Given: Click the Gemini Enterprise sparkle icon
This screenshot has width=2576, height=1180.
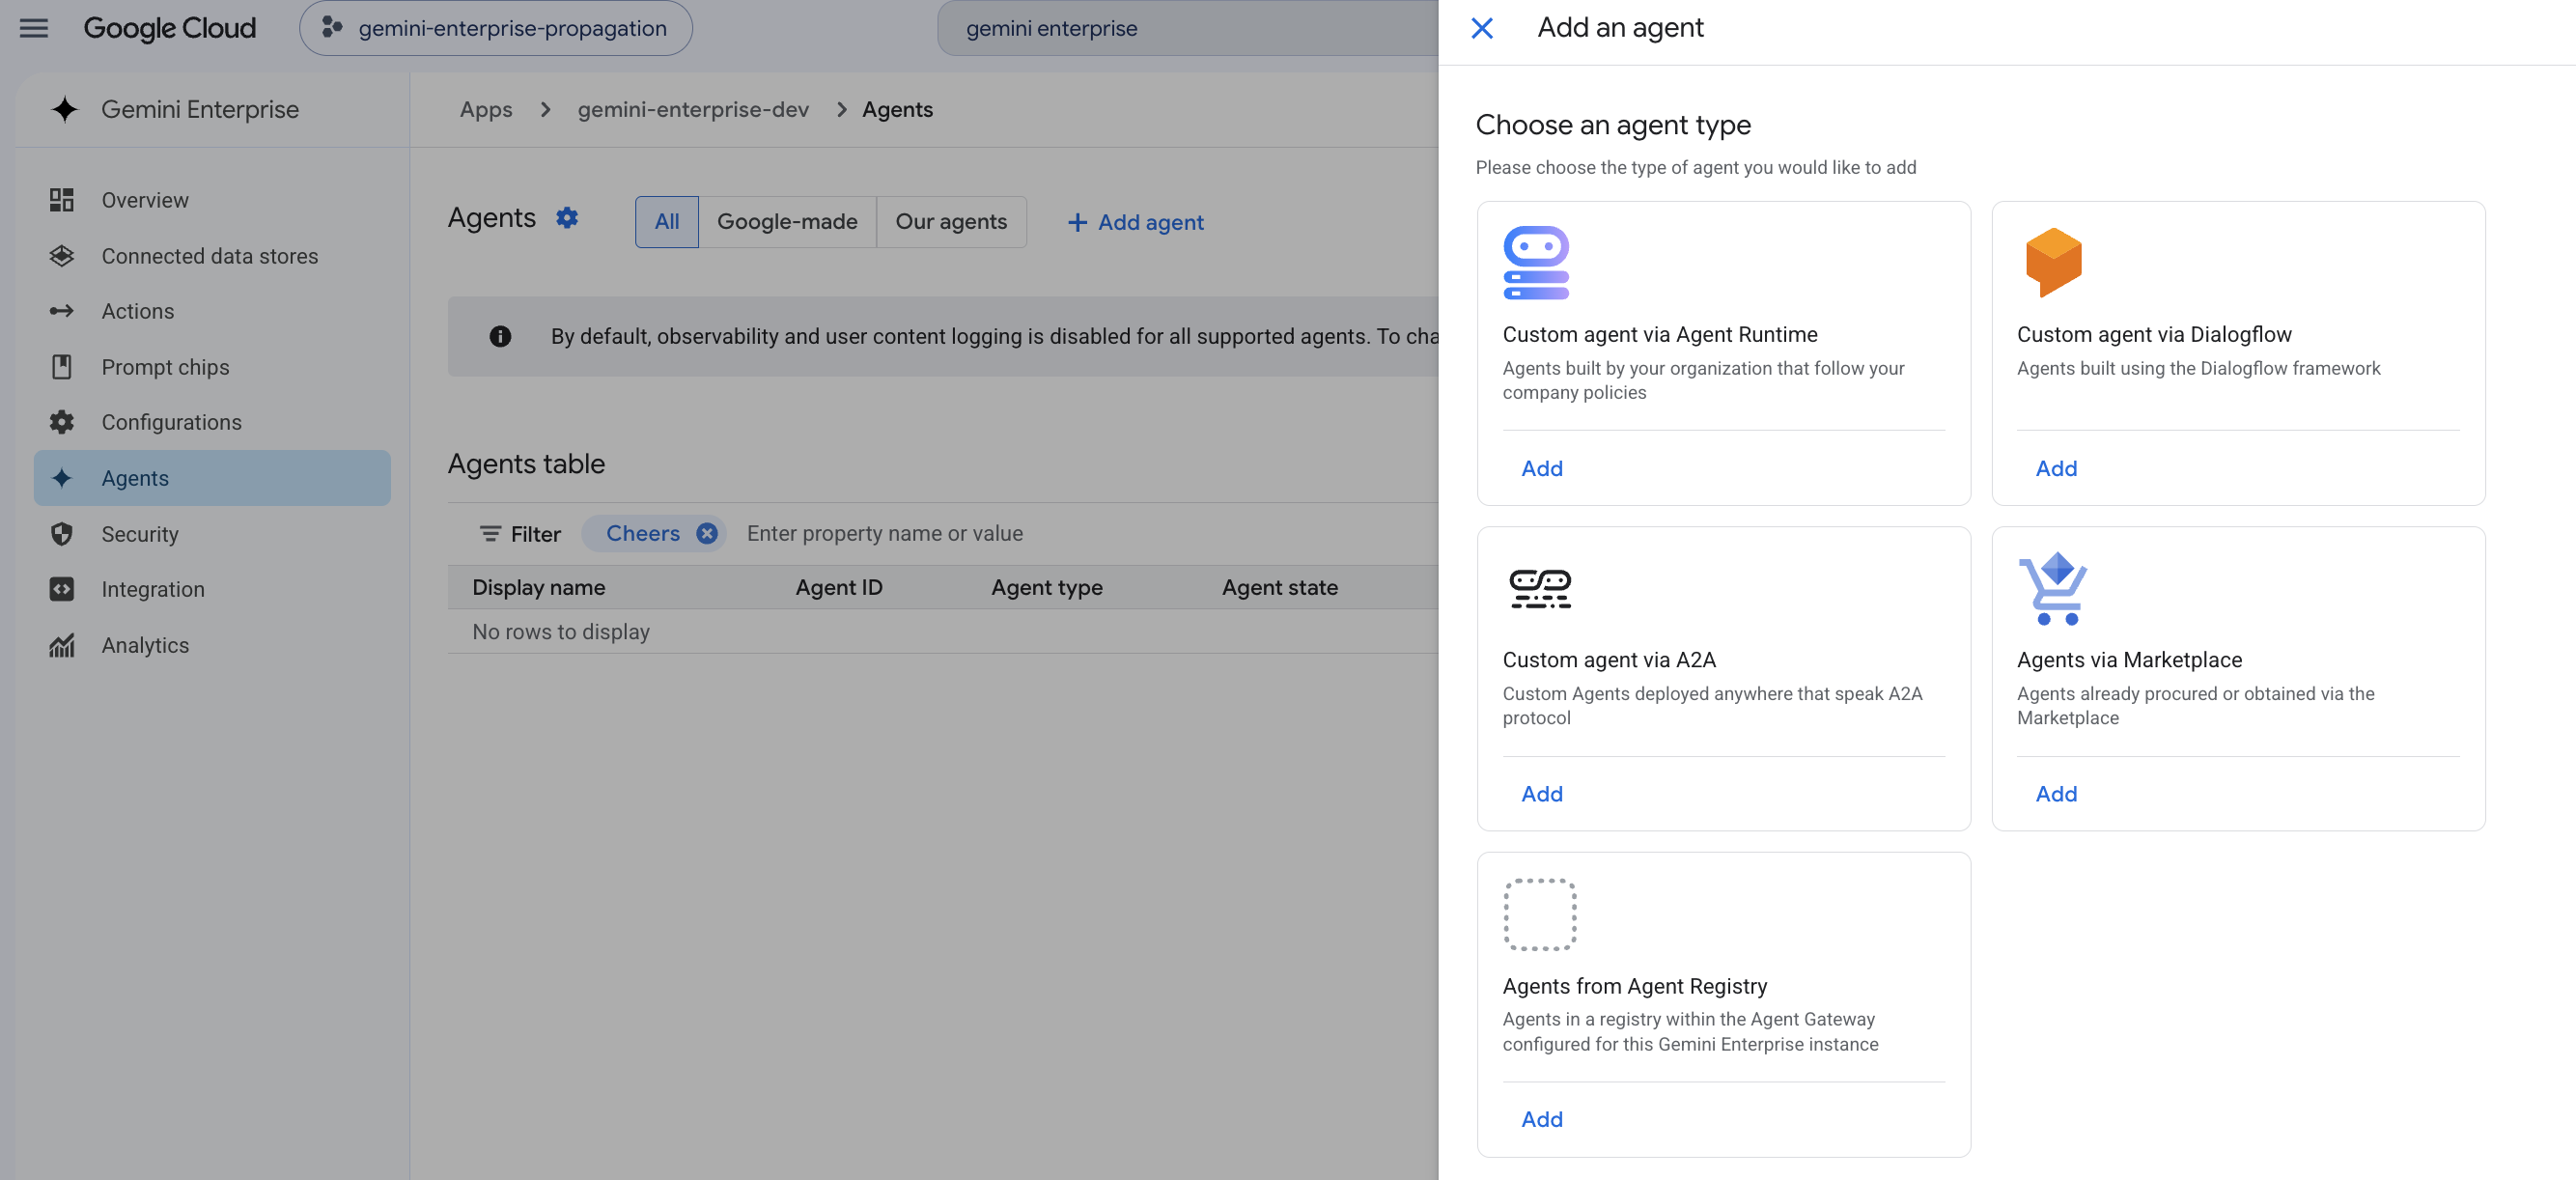Looking at the screenshot, I should coord(65,109).
